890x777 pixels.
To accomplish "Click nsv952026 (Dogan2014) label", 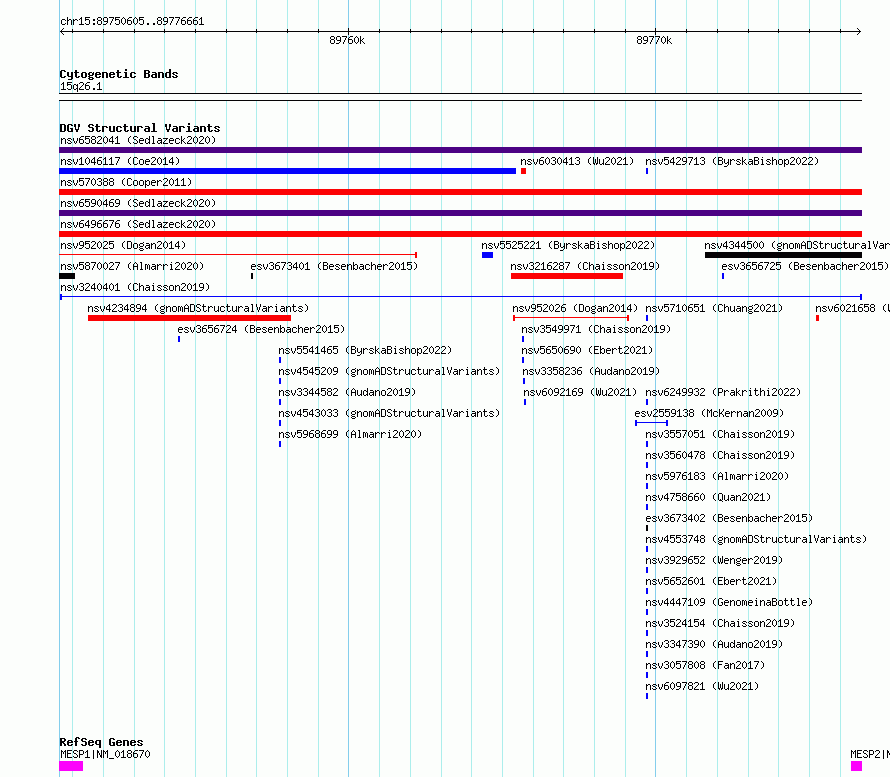I will [x=575, y=308].
